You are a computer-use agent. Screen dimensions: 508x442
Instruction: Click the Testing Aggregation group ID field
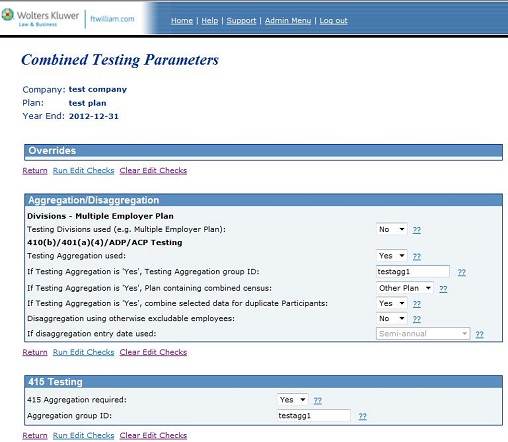click(413, 272)
